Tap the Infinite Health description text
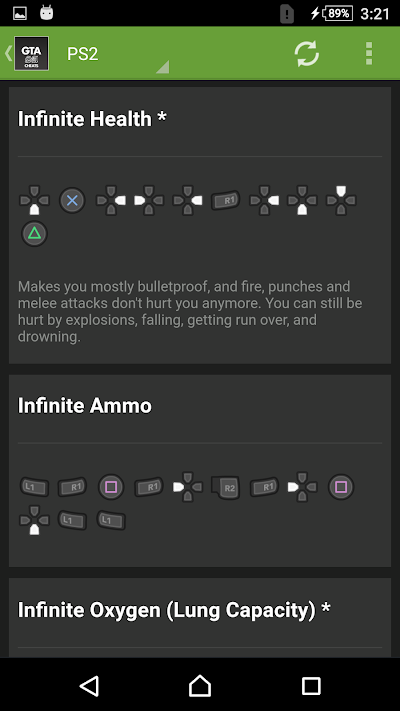 pyautogui.click(x=190, y=312)
